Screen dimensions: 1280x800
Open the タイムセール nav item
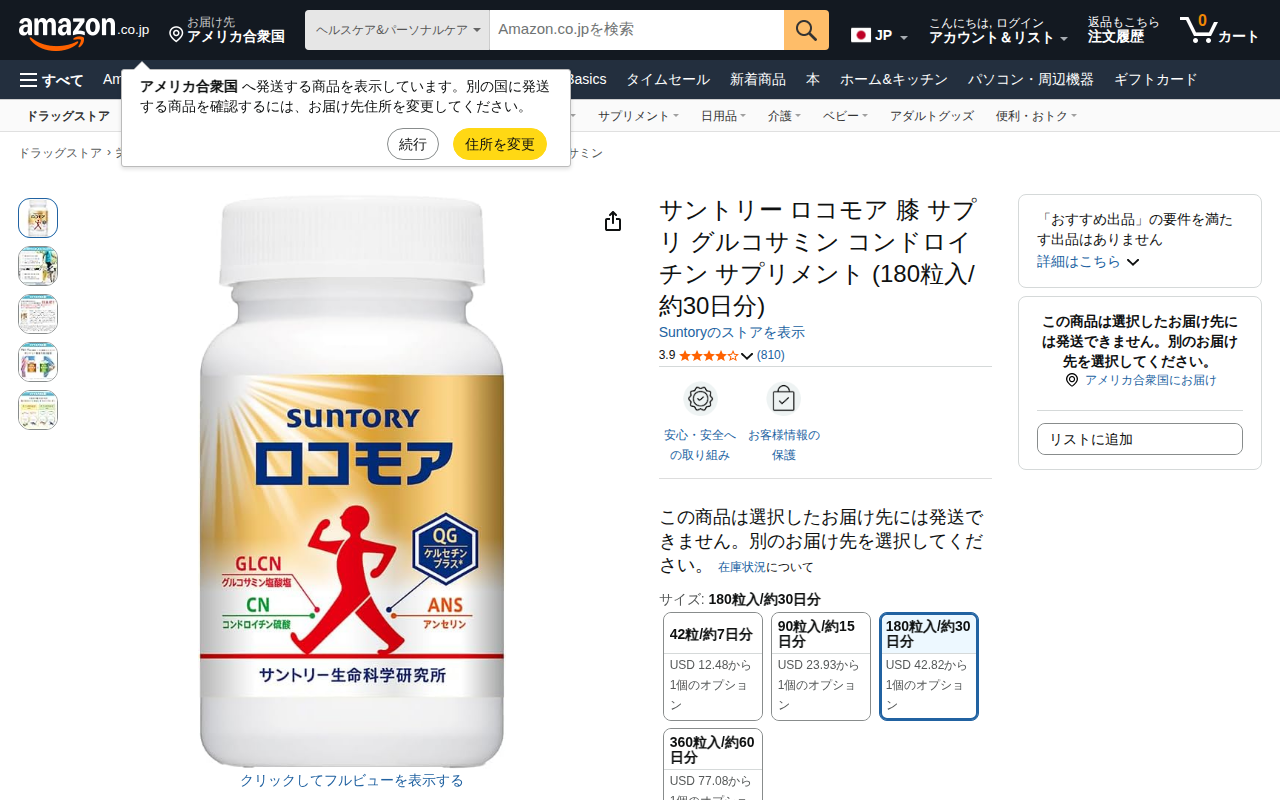668,80
